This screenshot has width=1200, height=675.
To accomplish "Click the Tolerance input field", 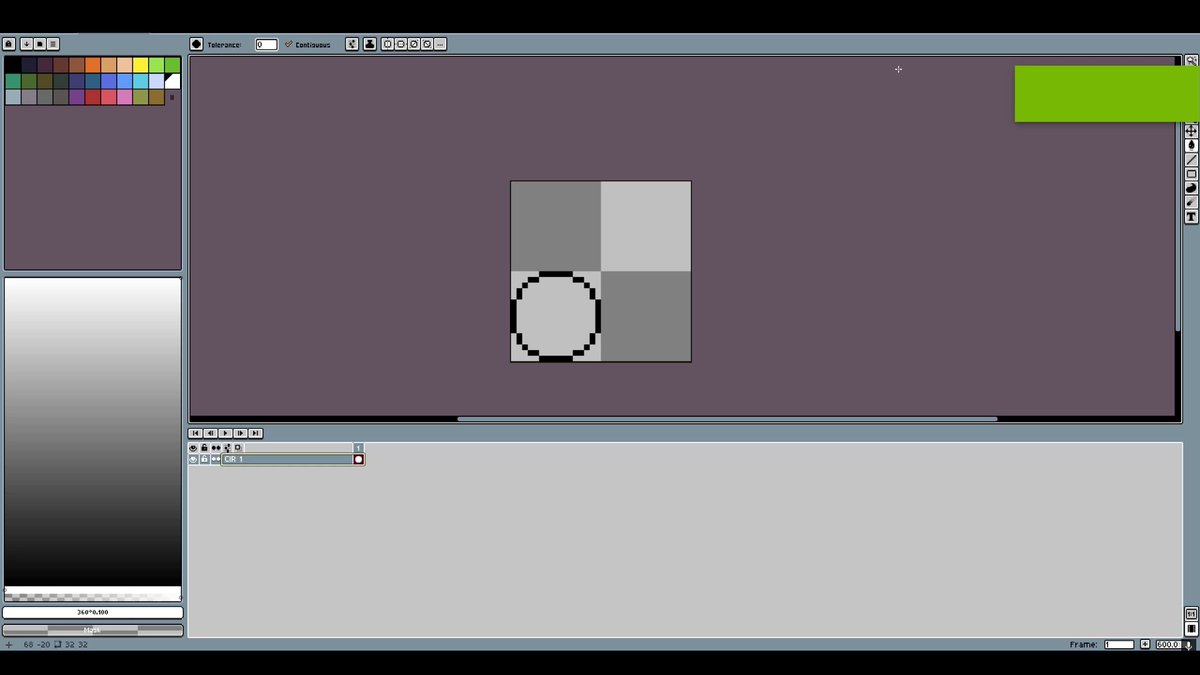I will coord(266,44).
